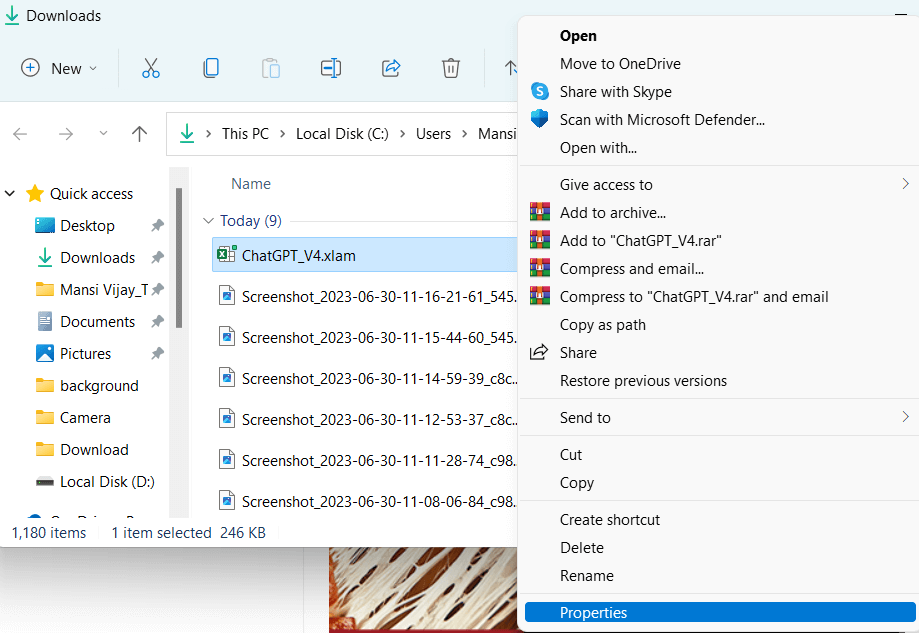The image size is (919, 633).
Task: Click the Rename icon in the toolbar
Action: coord(331,68)
